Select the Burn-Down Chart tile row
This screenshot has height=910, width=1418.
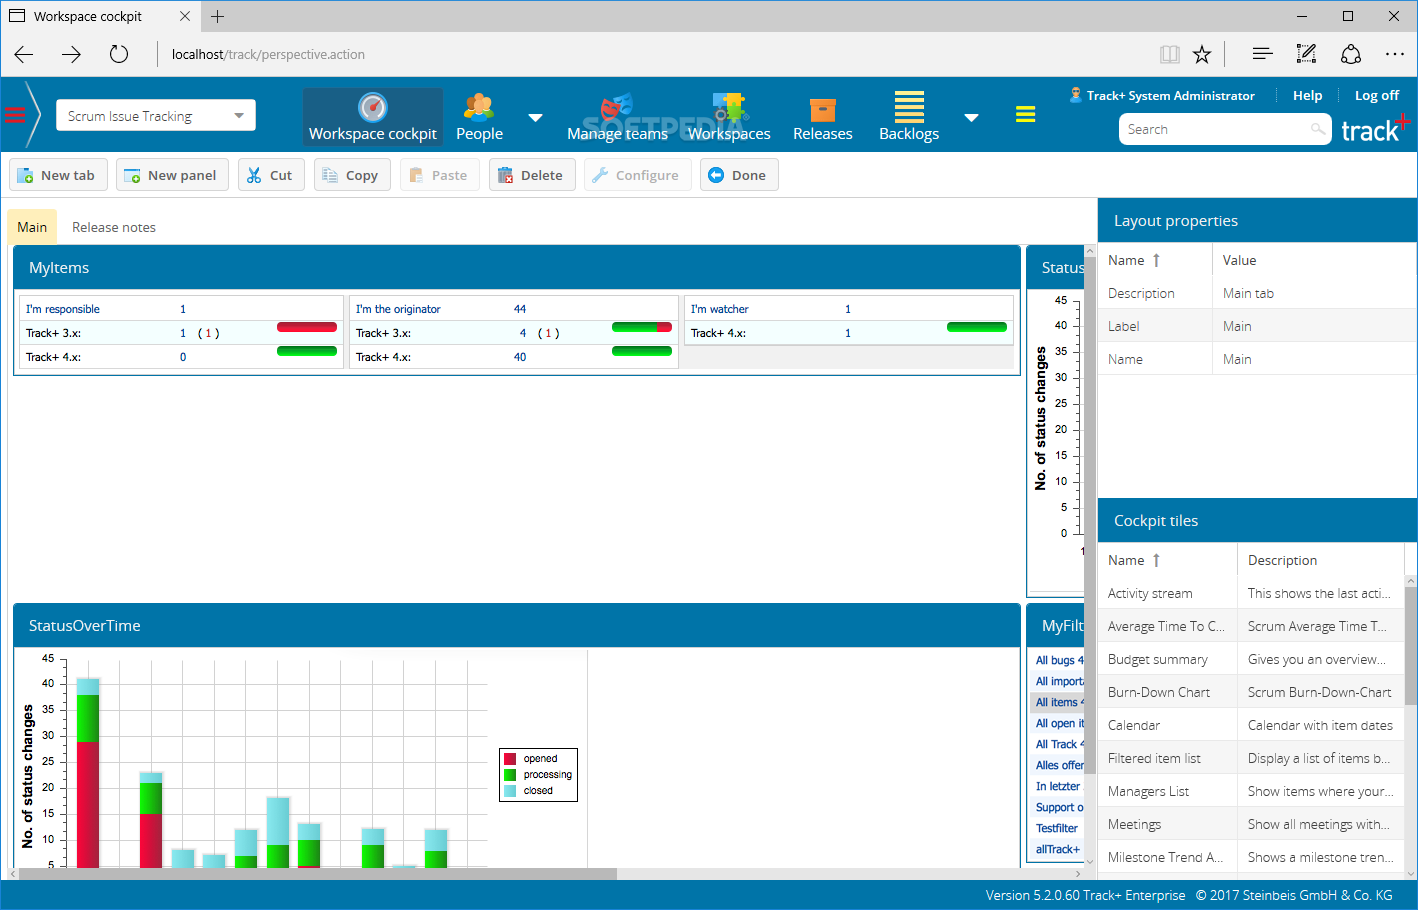(1251, 692)
